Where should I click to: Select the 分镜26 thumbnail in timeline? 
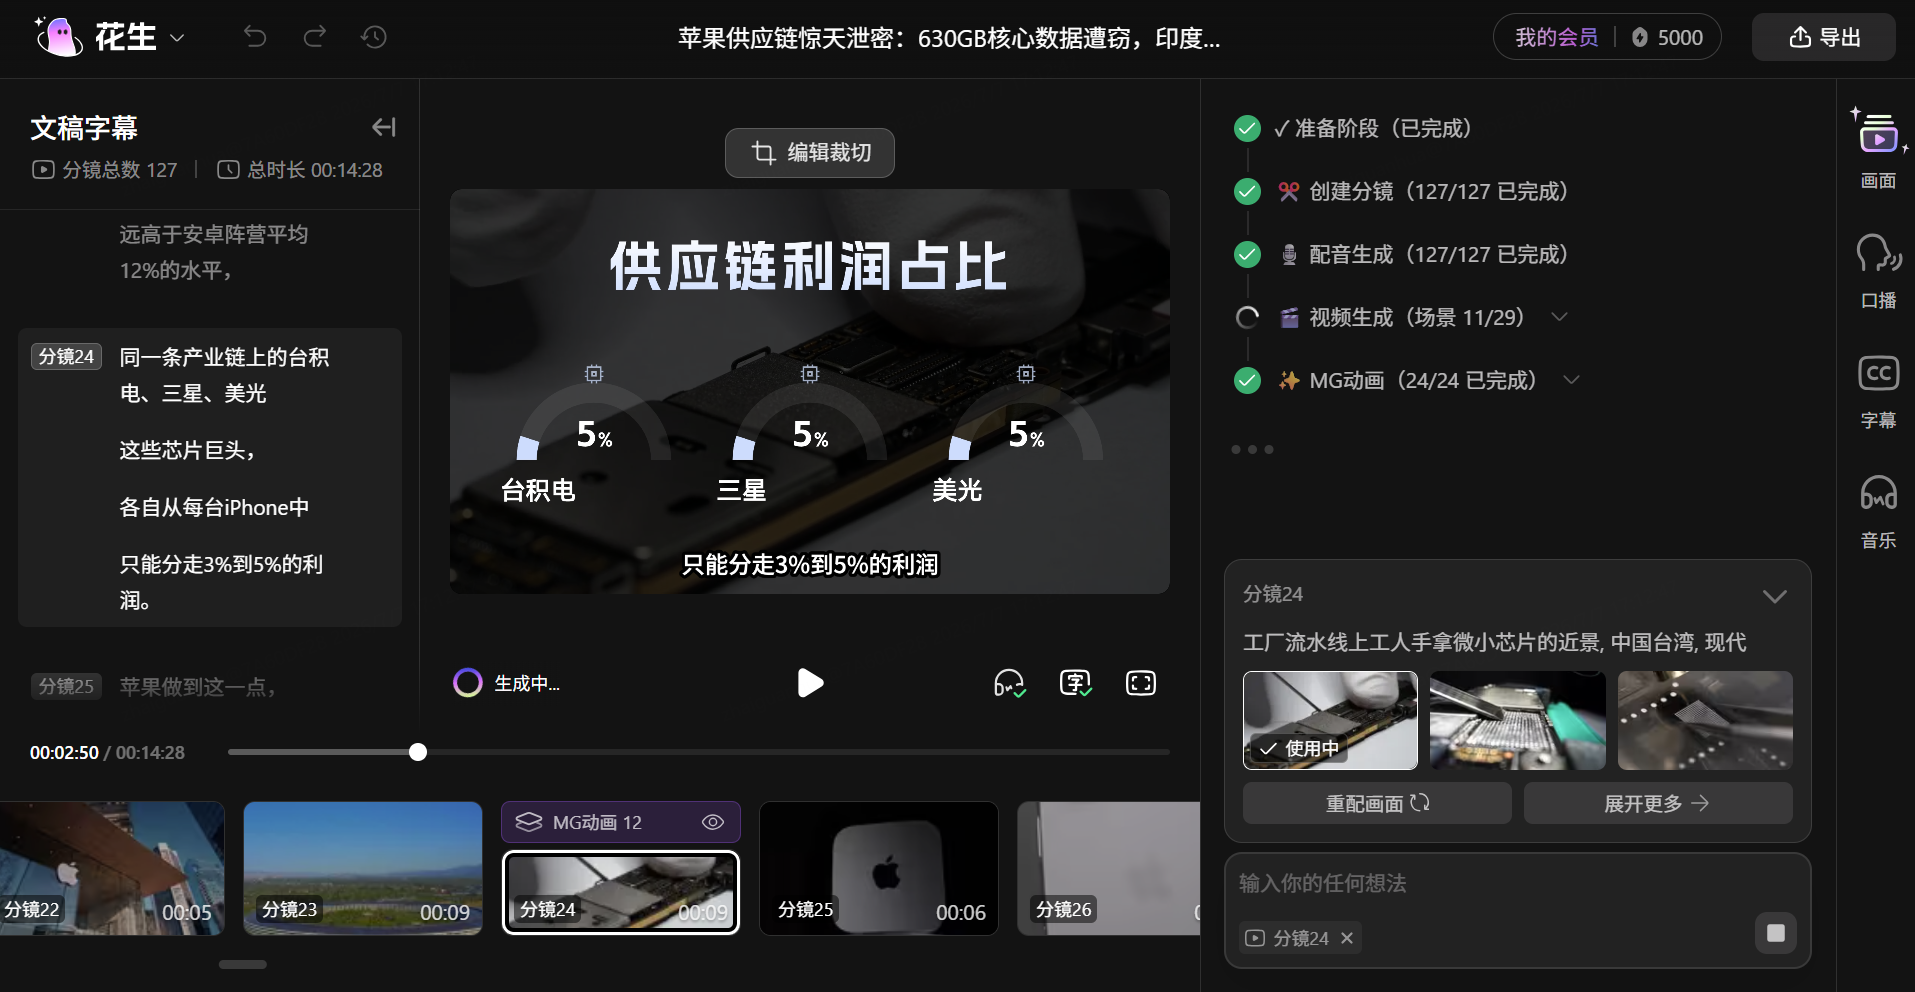click(x=1108, y=868)
